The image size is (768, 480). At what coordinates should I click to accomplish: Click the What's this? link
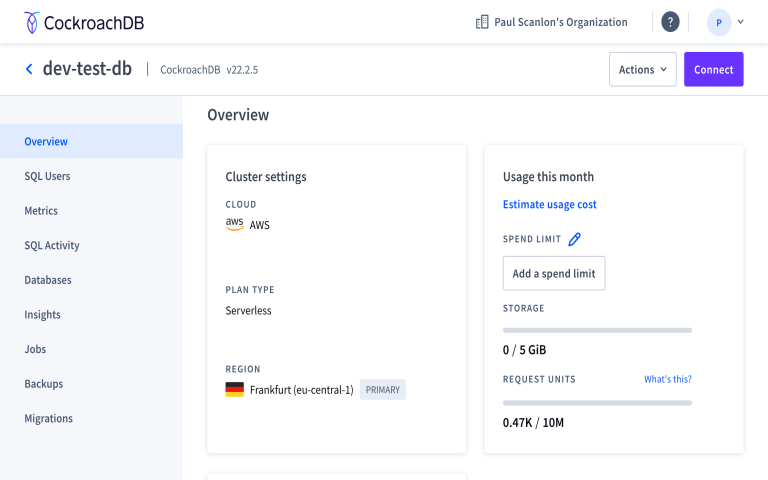pyautogui.click(x=668, y=379)
